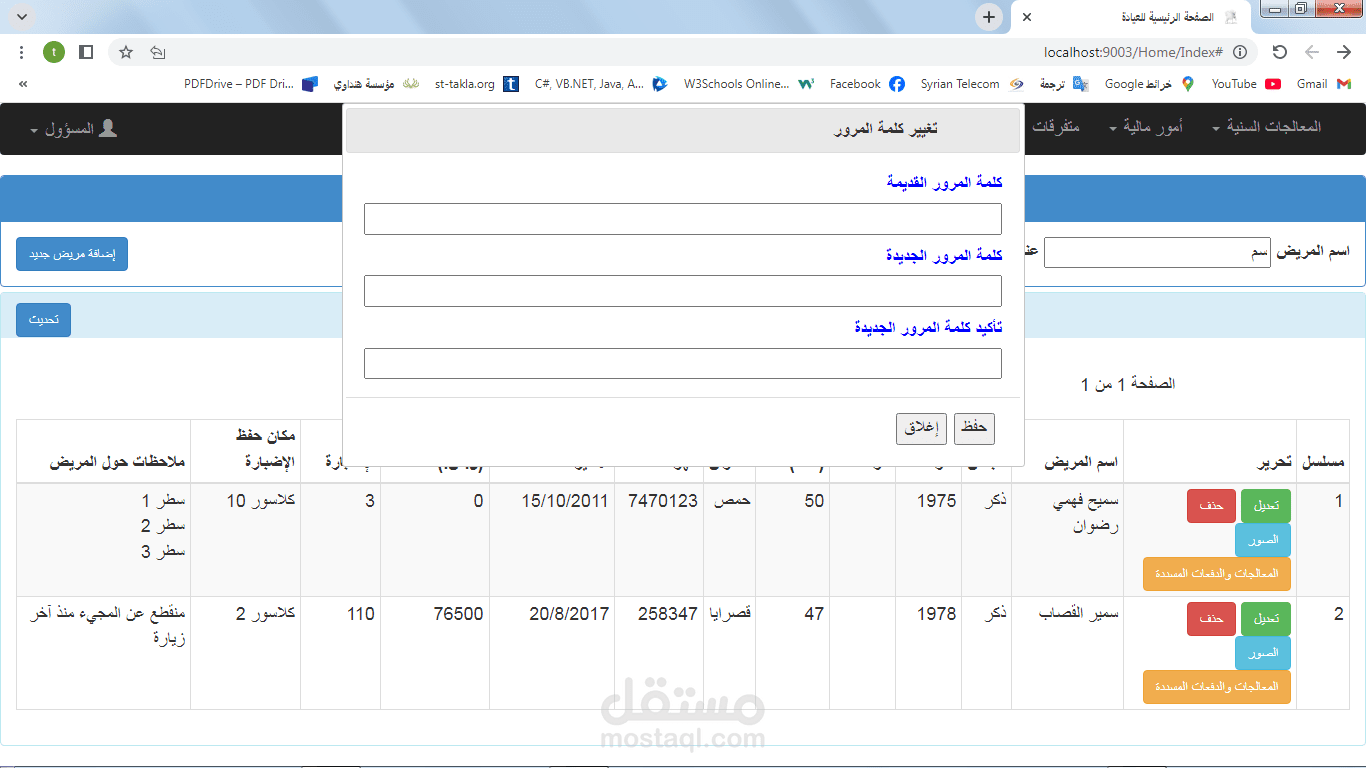This screenshot has height=768, width=1366.
Task: Expand the المعالجات السنية menu
Action: click(1266, 127)
